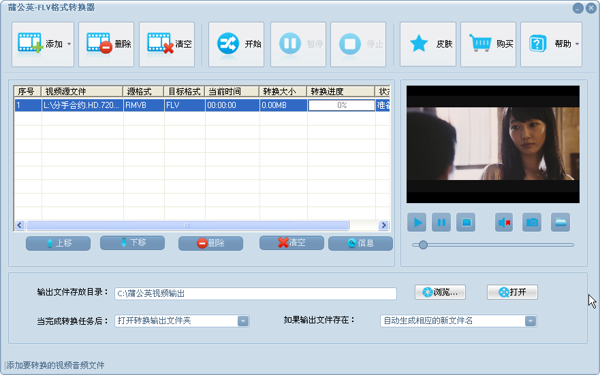
Task: Open the 皮肤 skin star button
Action: [428, 44]
